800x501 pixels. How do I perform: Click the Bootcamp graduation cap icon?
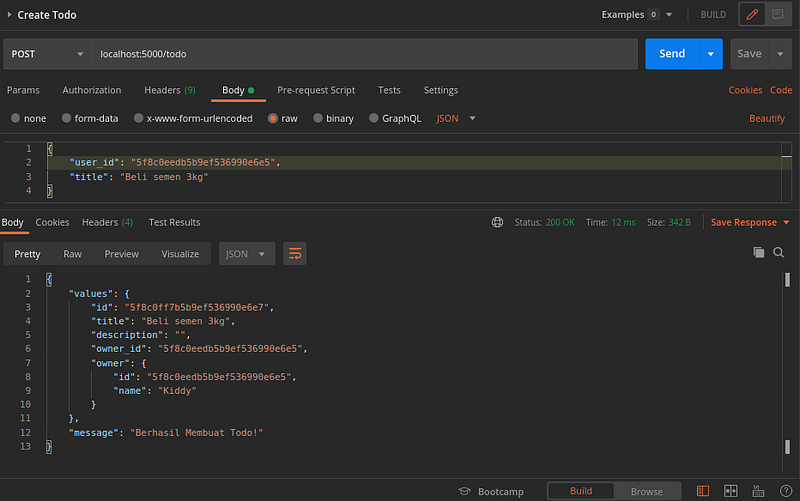(x=464, y=491)
